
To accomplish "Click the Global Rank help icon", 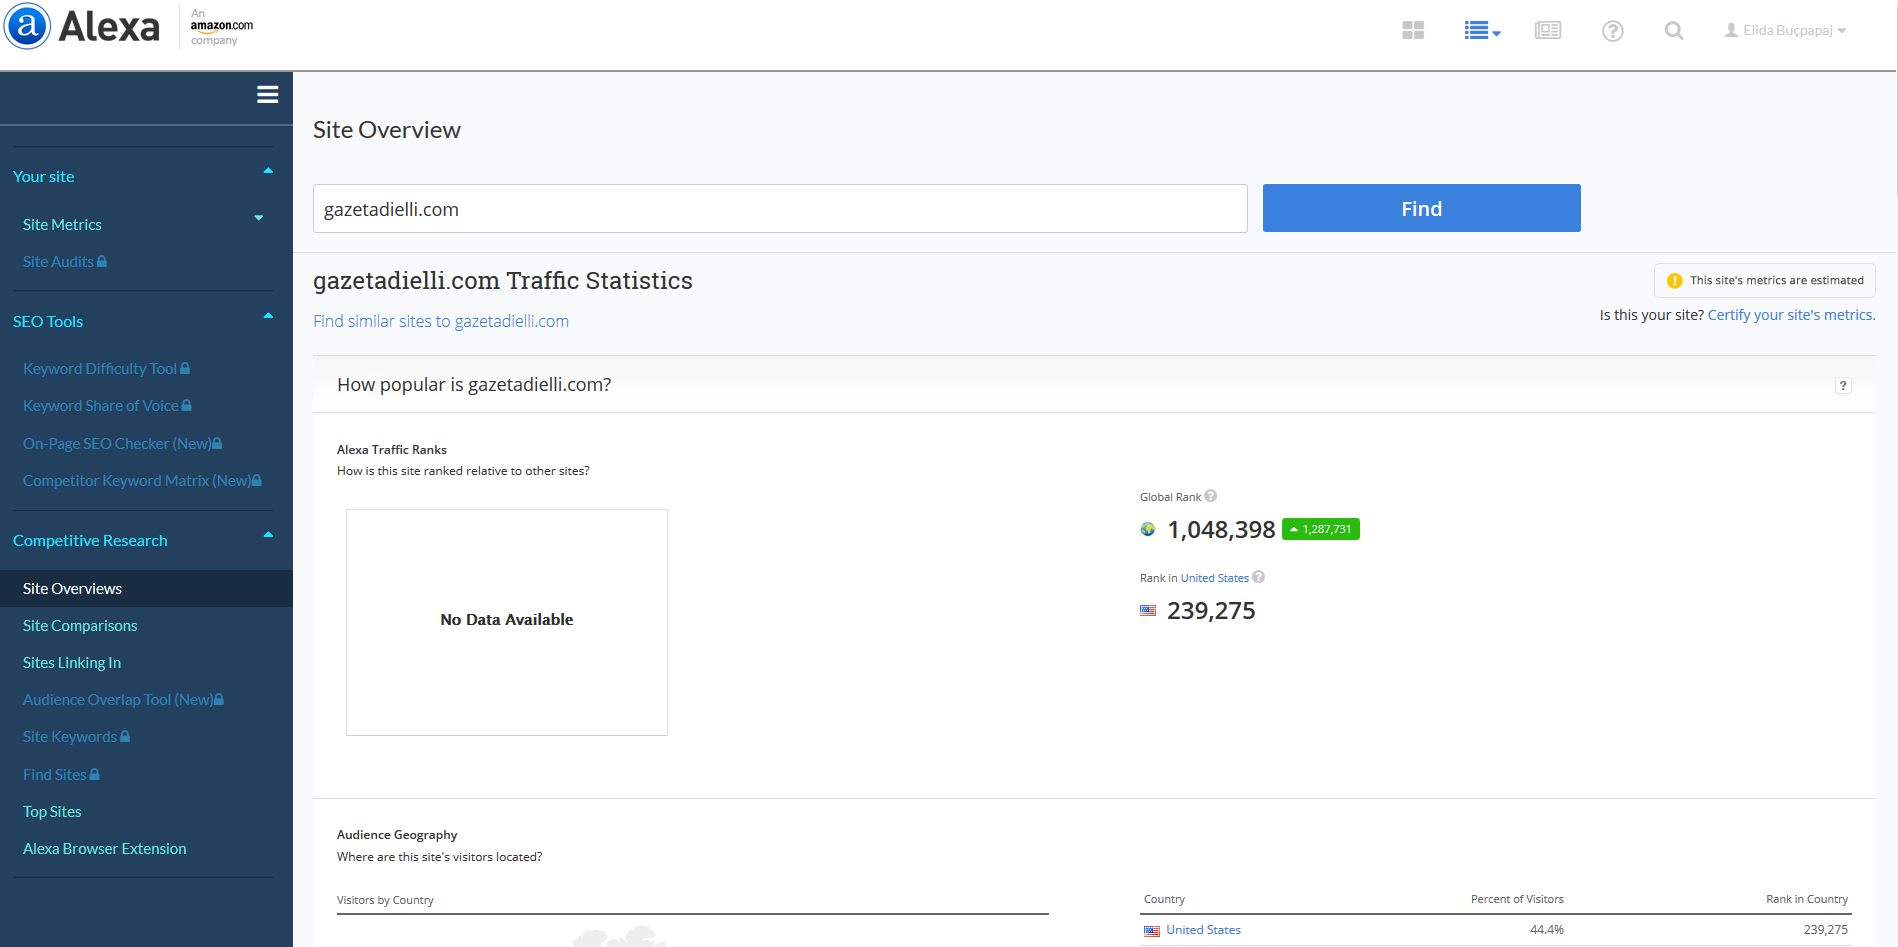I will pyautogui.click(x=1211, y=496).
